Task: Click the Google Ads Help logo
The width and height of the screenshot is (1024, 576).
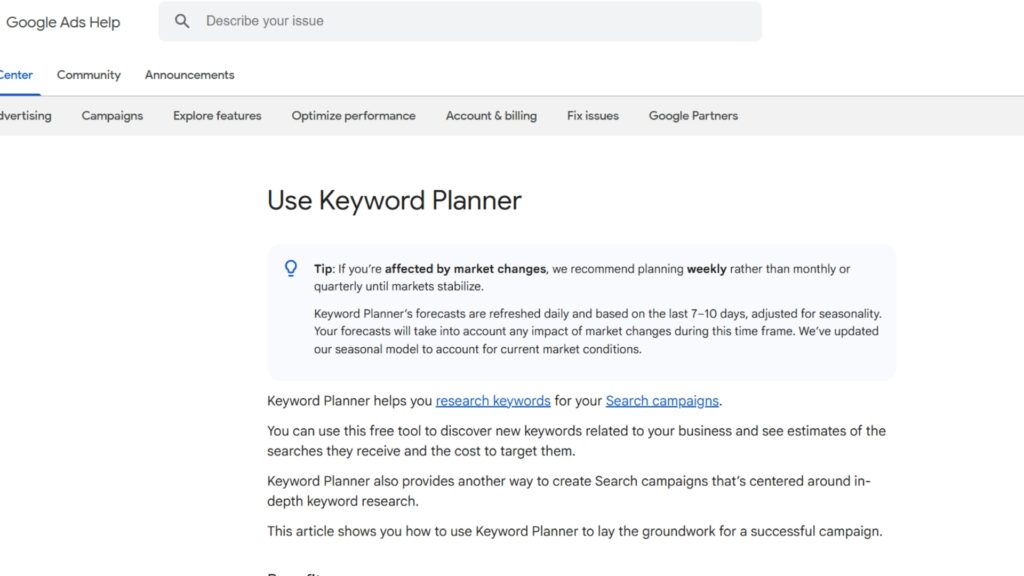Action: 63,20
